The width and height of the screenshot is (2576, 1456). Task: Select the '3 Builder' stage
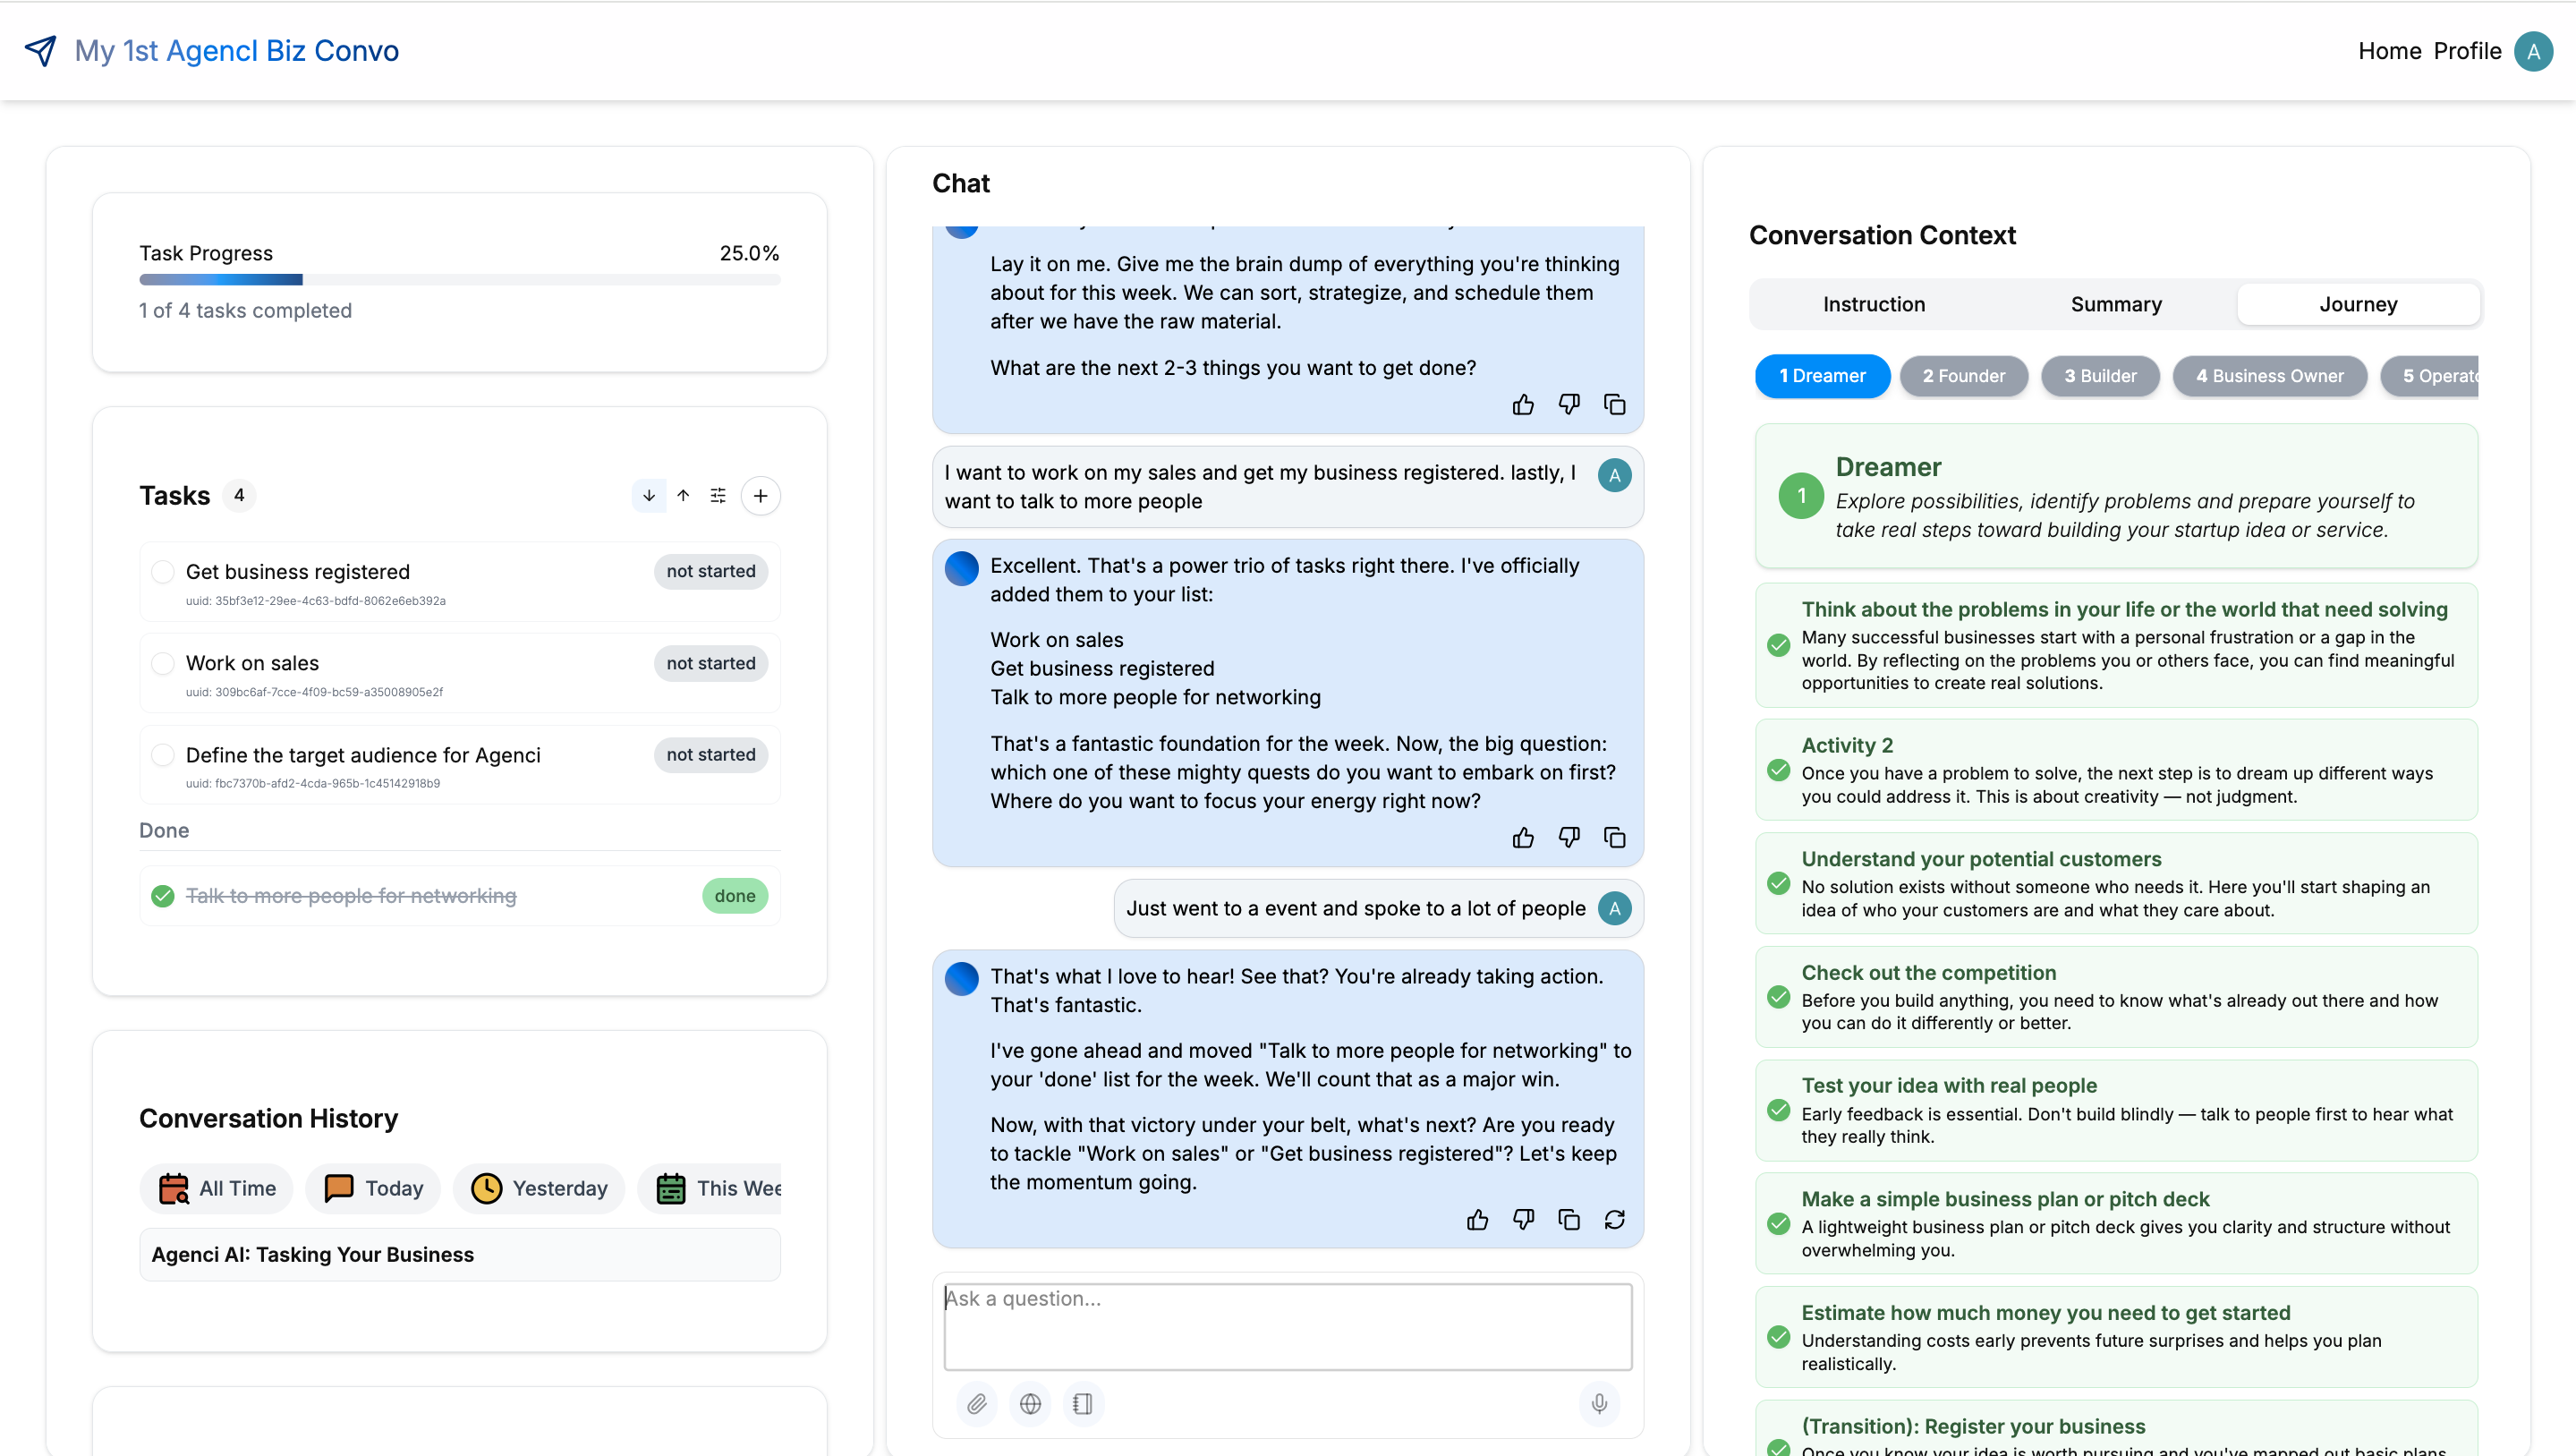pyautogui.click(x=2100, y=376)
